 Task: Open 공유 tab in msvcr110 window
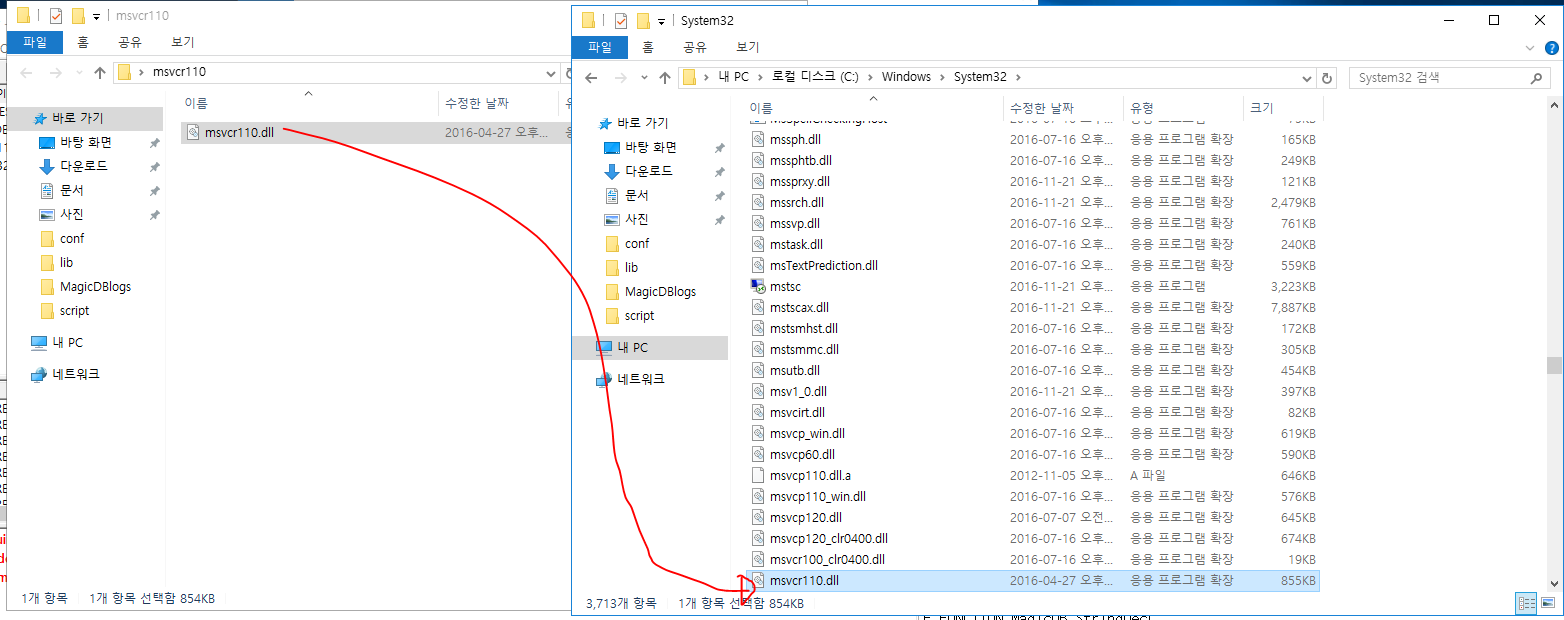coord(130,42)
